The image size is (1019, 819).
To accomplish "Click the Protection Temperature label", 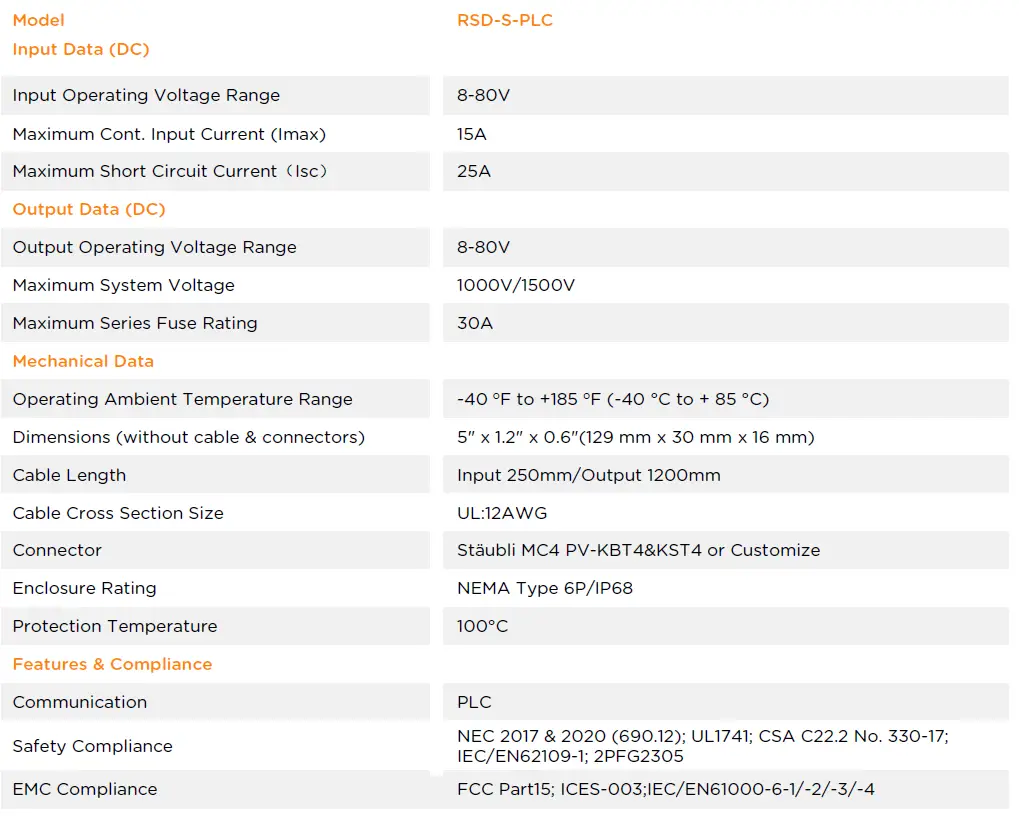I will [115, 626].
